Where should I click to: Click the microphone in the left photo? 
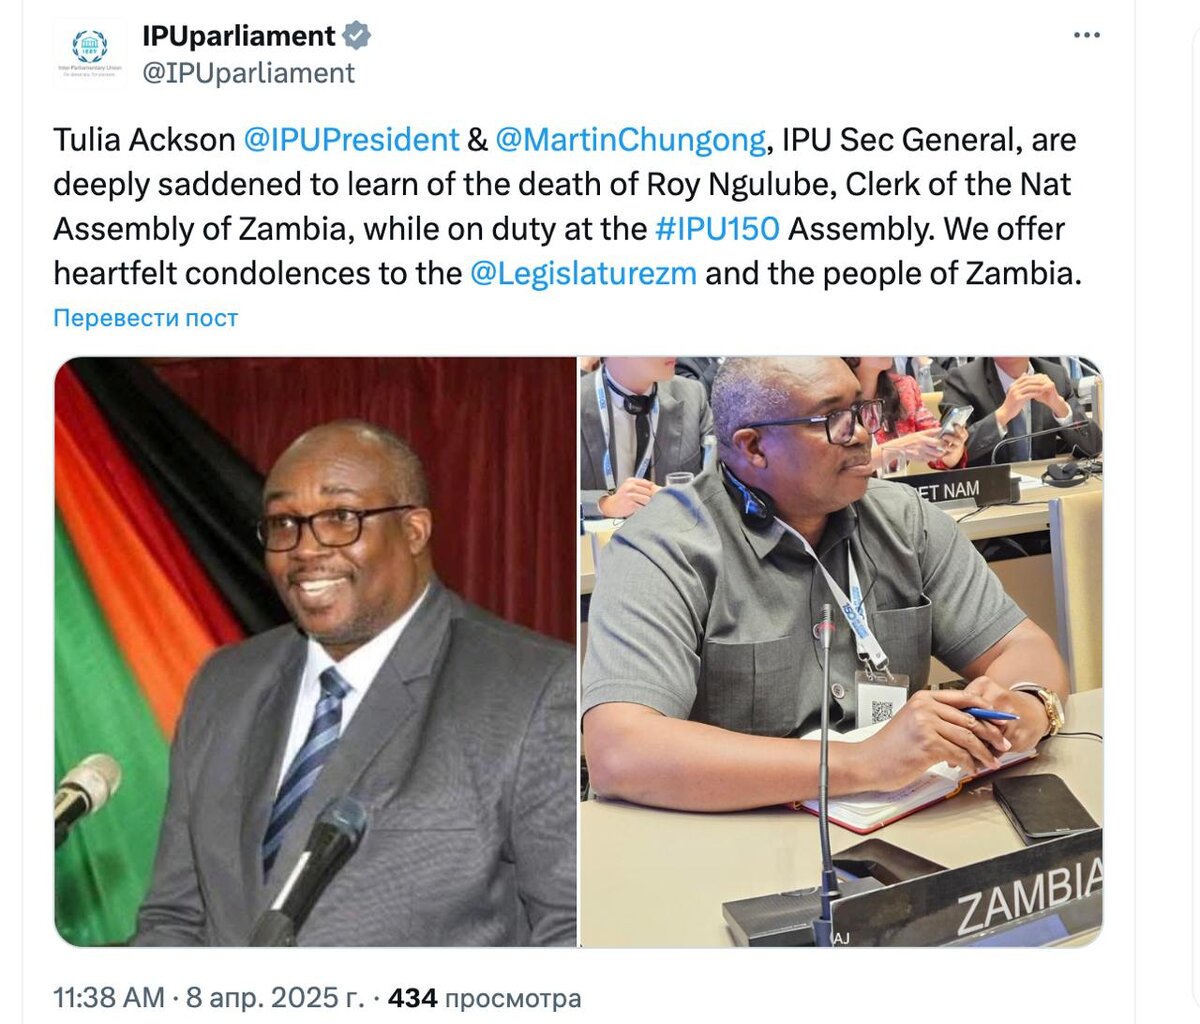310,865
